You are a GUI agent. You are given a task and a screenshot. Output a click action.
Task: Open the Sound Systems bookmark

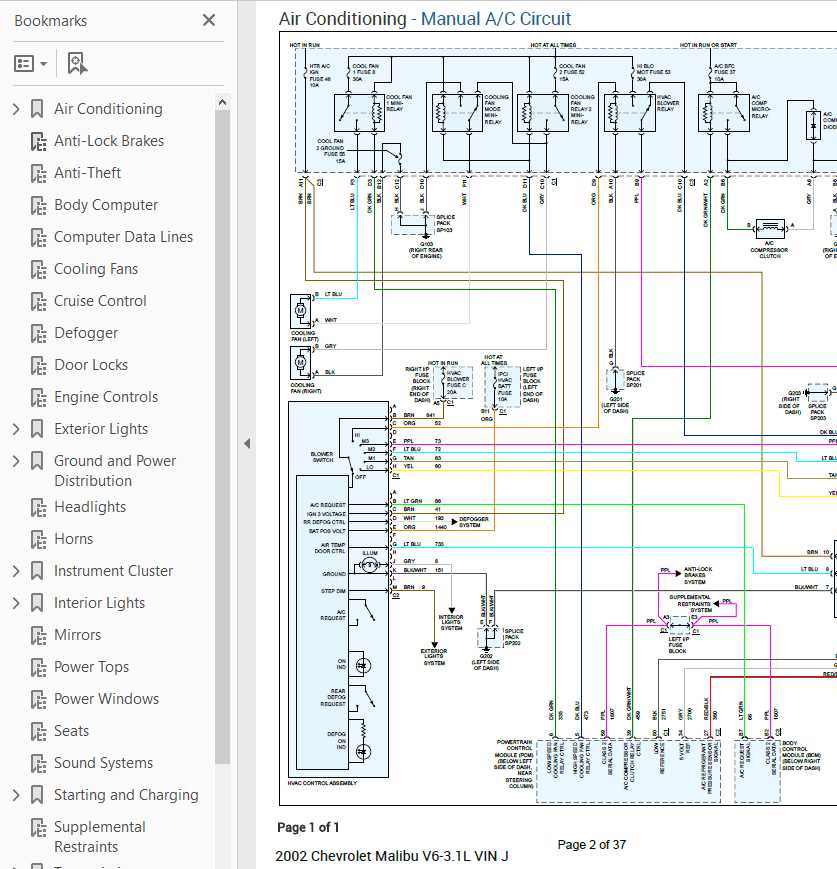(x=103, y=764)
